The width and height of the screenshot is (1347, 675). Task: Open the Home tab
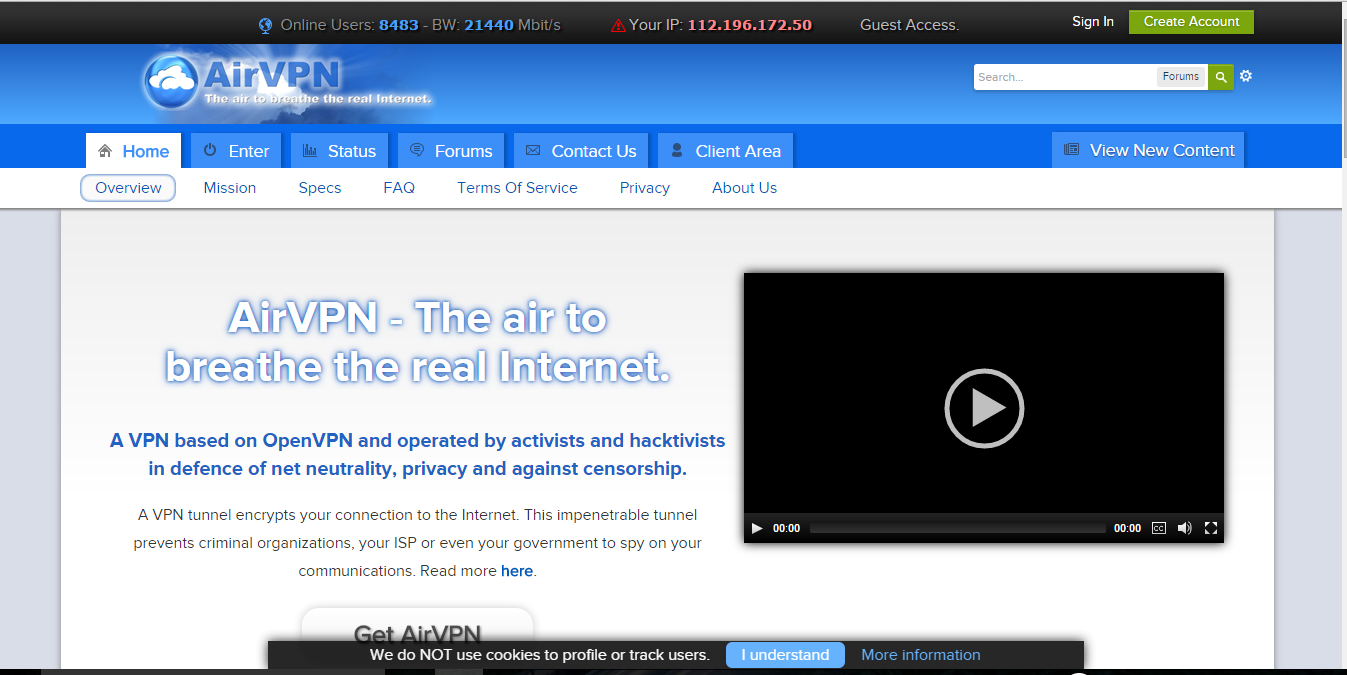pos(134,151)
